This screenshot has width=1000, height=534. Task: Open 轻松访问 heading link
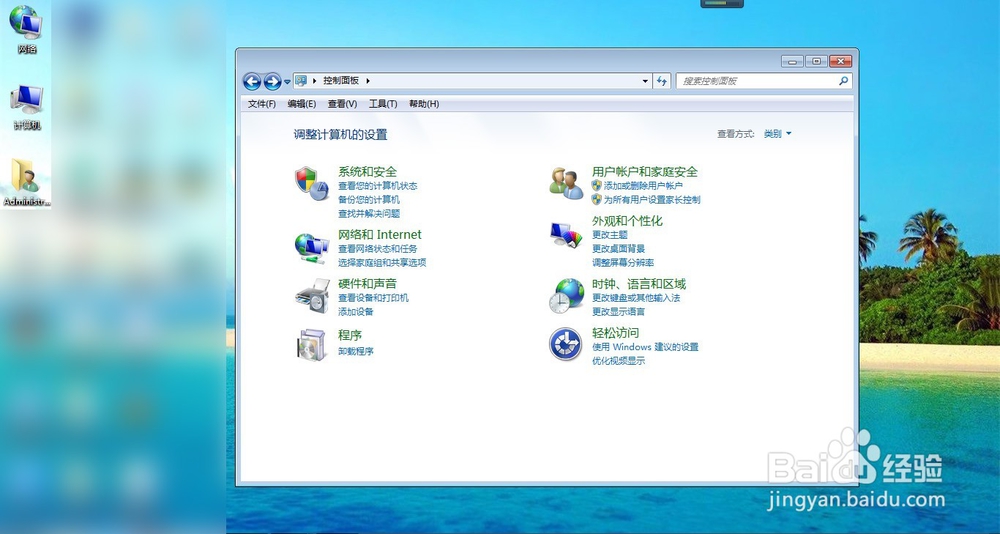tap(615, 333)
